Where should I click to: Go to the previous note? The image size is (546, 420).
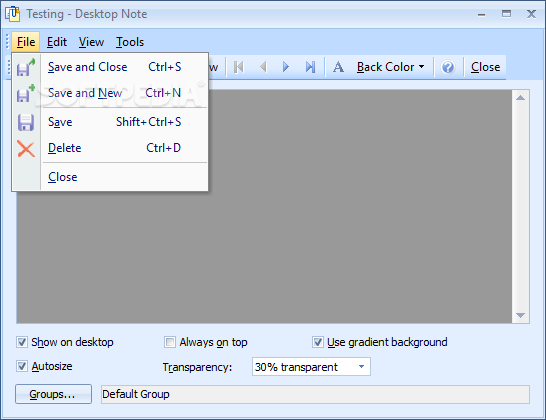coord(263,67)
